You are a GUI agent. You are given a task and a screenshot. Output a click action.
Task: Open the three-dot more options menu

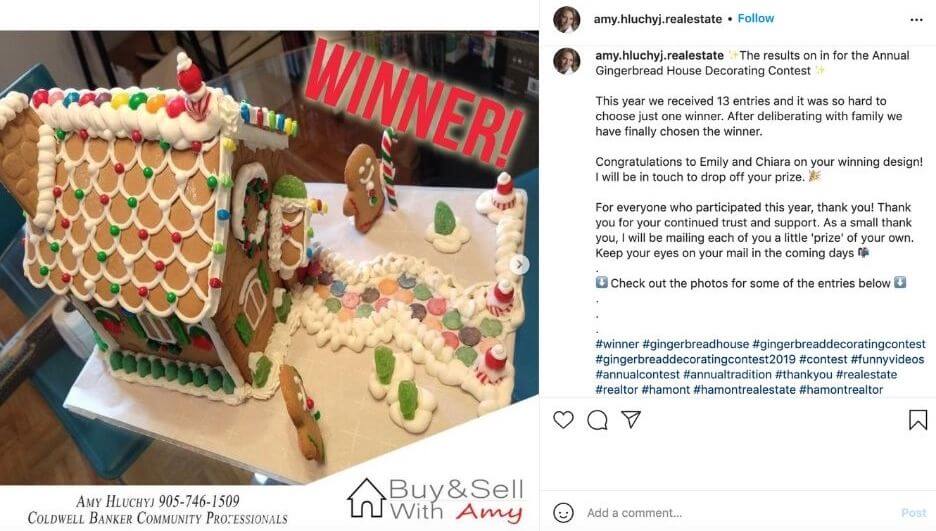pos(916,20)
